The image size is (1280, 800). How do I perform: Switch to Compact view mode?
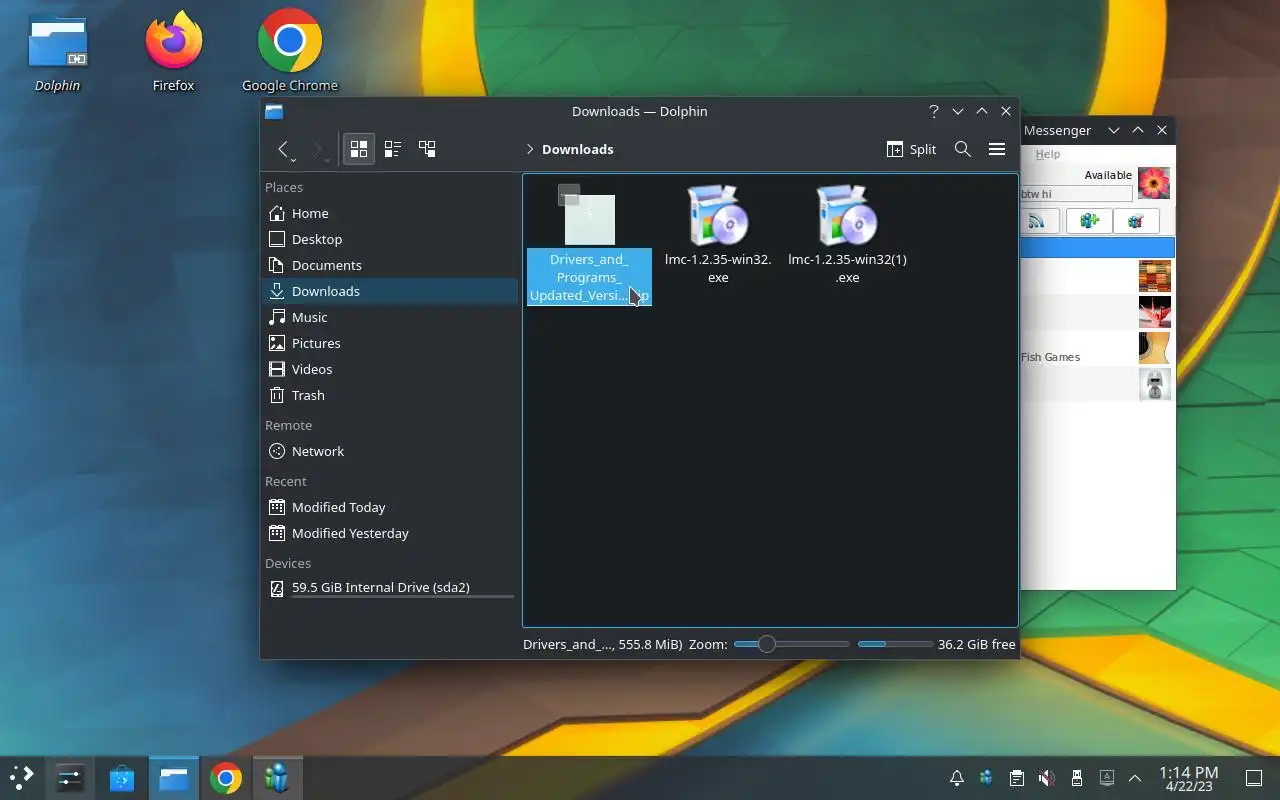pos(393,149)
